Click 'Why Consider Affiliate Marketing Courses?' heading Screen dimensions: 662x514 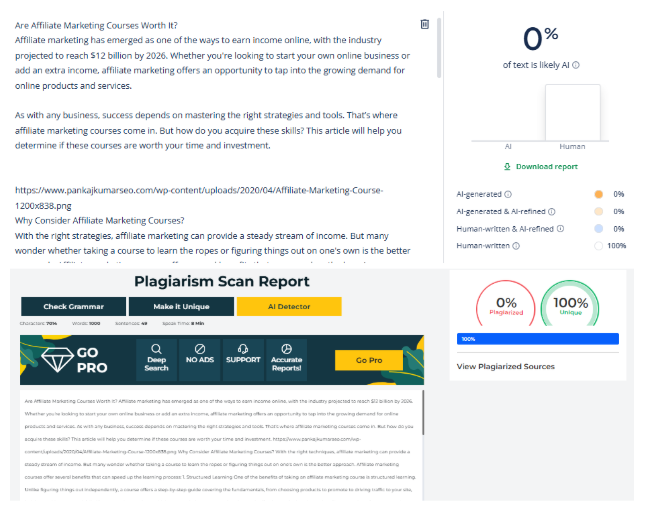point(100,220)
